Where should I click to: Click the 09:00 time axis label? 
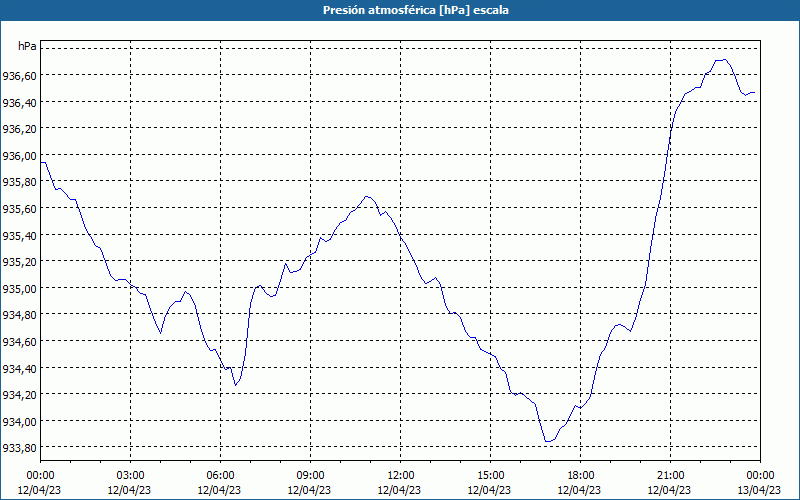pyautogui.click(x=310, y=476)
